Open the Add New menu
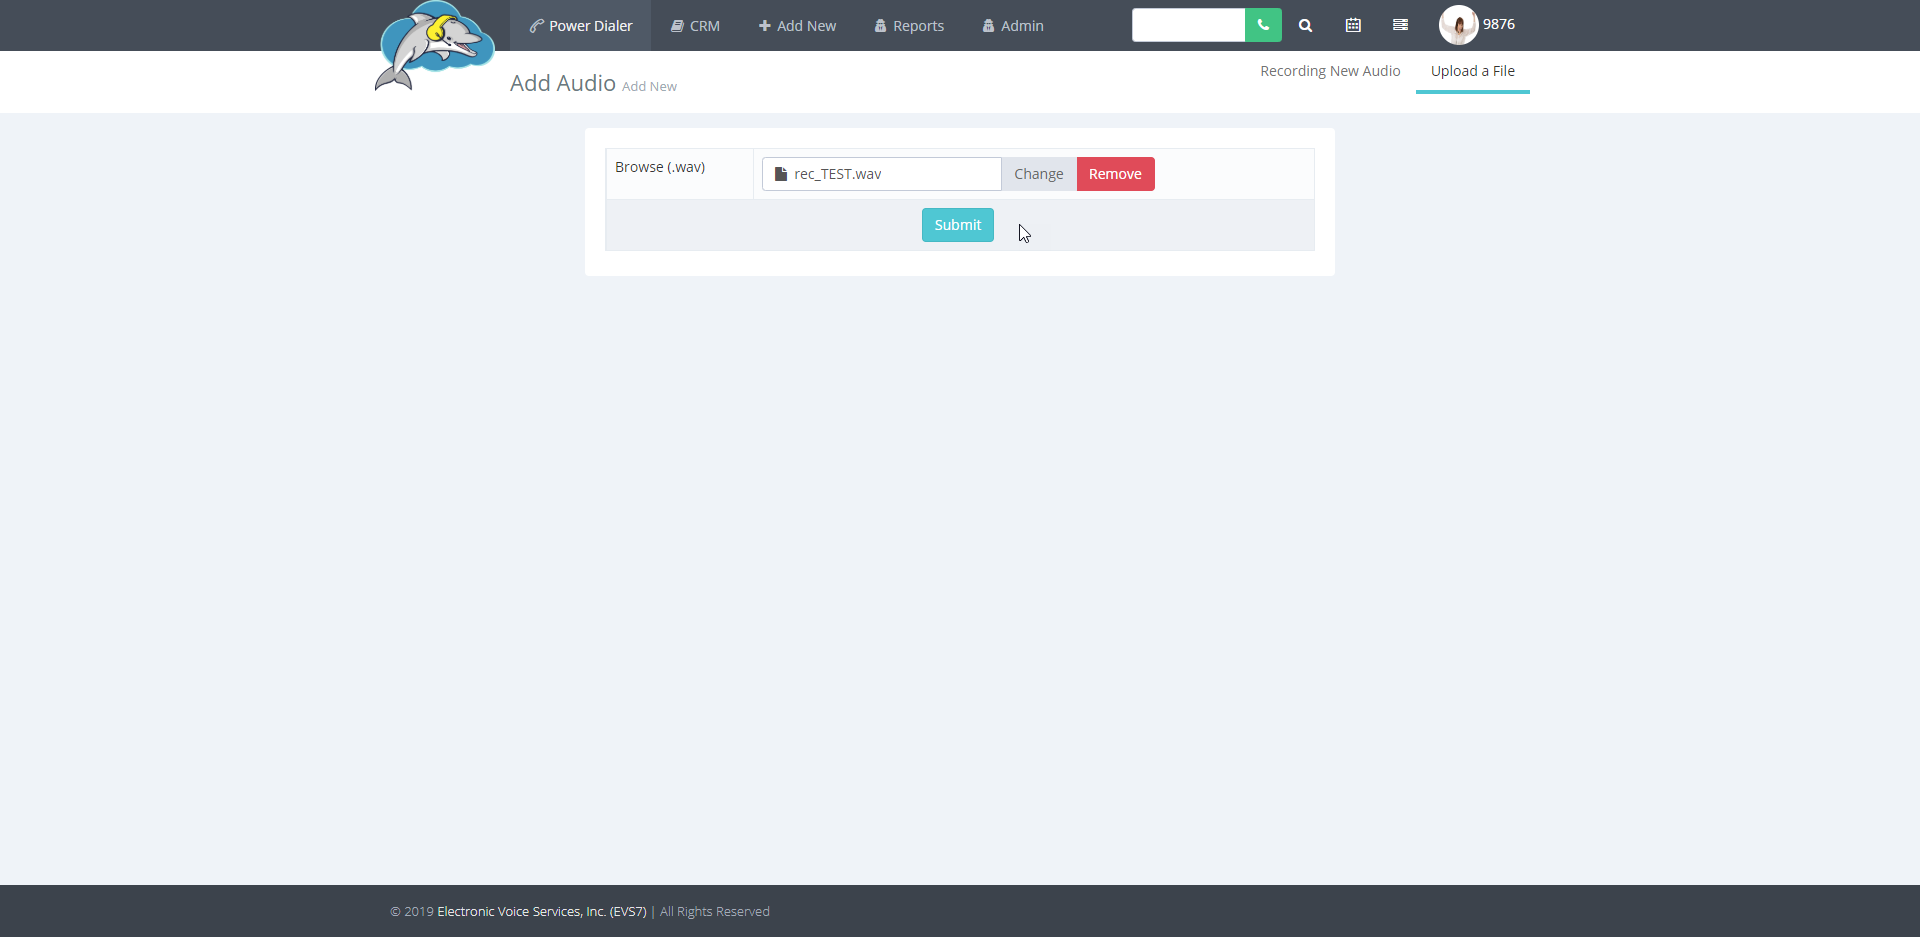The image size is (1920, 937). pyautogui.click(x=797, y=26)
